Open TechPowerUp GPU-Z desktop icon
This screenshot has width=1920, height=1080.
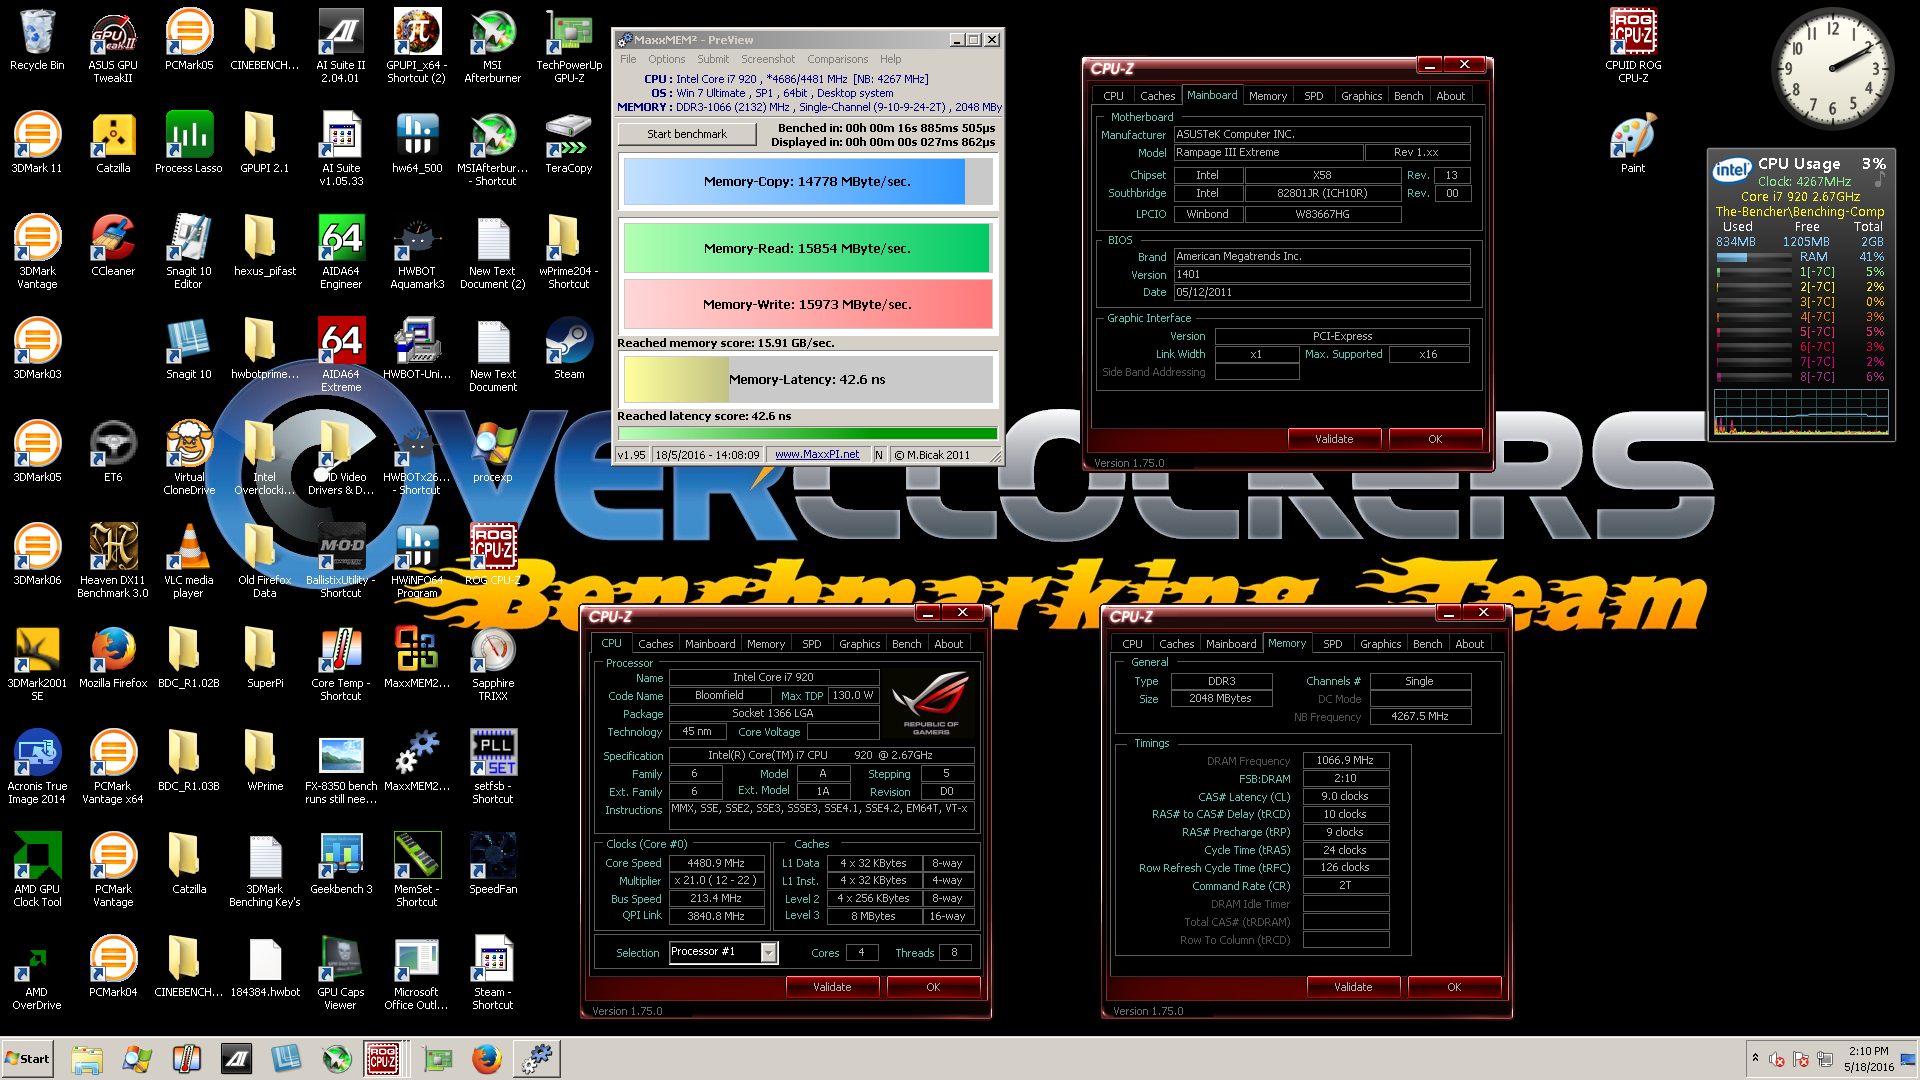[x=569, y=46]
